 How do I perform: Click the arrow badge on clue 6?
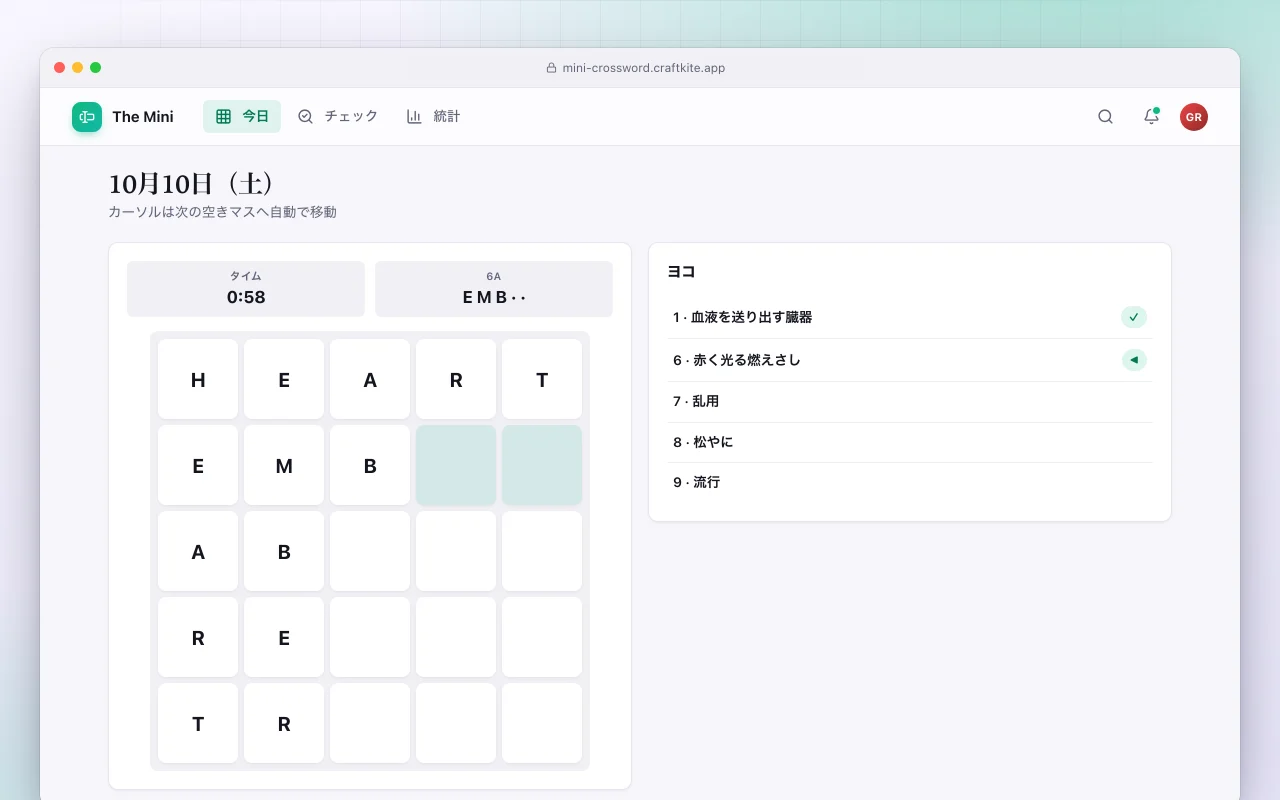[x=1134, y=360]
